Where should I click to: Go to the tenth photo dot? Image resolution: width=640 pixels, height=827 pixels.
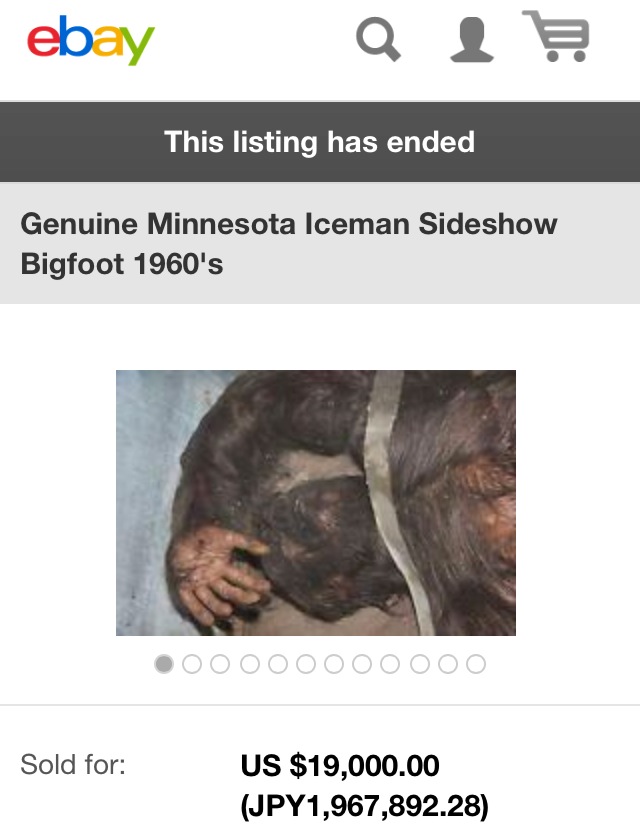(x=420, y=663)
